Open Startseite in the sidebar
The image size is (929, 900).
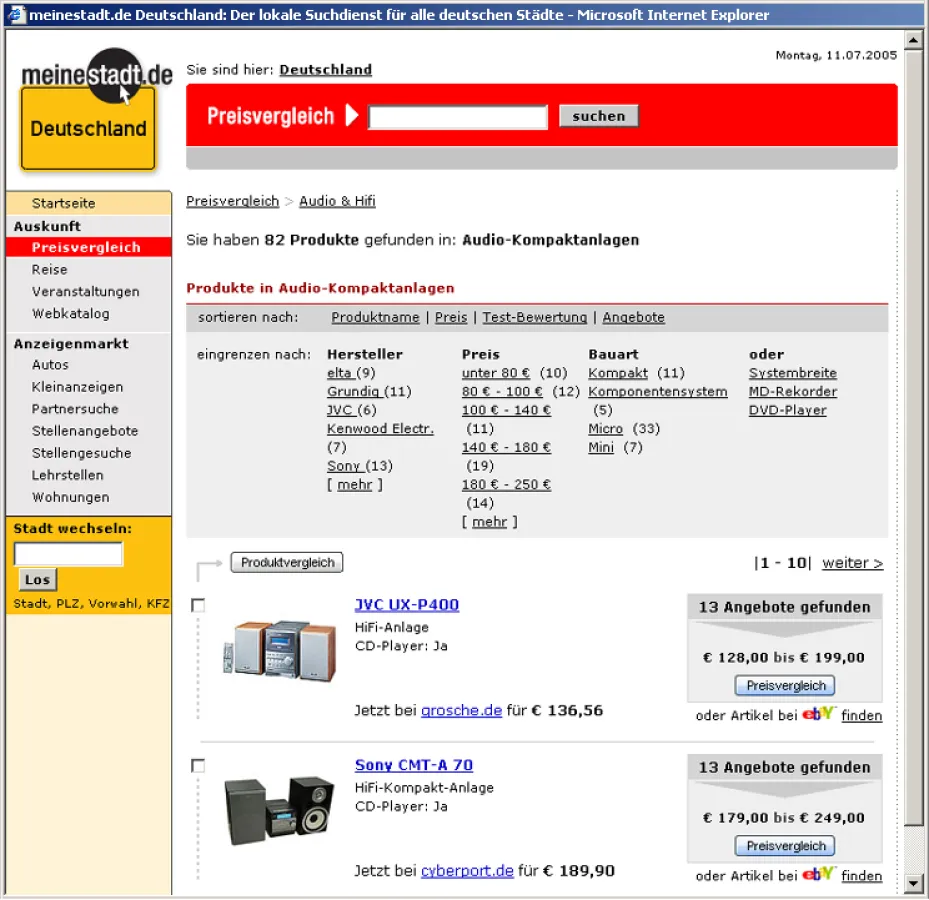63,203
